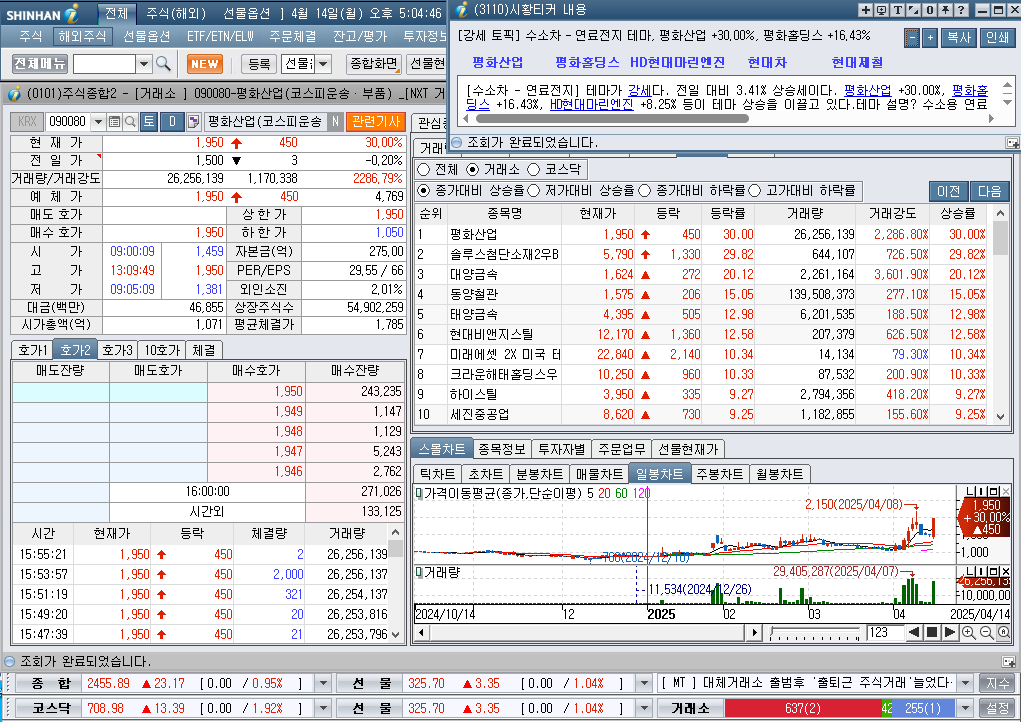The width and height of the screenshot is (1021, 722).
Task: Go to next ranking page with 다음
Action: click(990, 191)
